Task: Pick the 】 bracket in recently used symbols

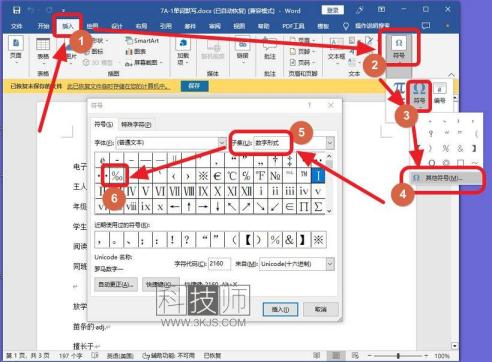Action: (x=303, y=240)
